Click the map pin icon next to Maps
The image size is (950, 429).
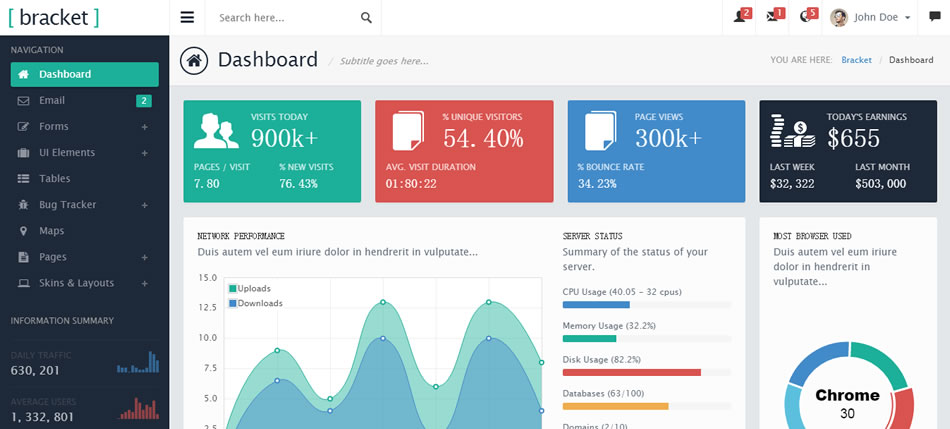click(24, 231)
